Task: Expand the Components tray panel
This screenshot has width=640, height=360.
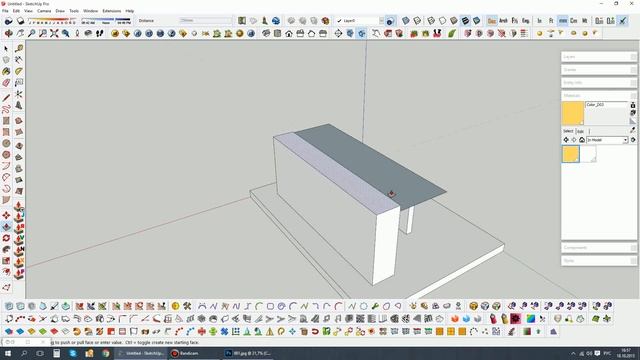Action: 599,248
